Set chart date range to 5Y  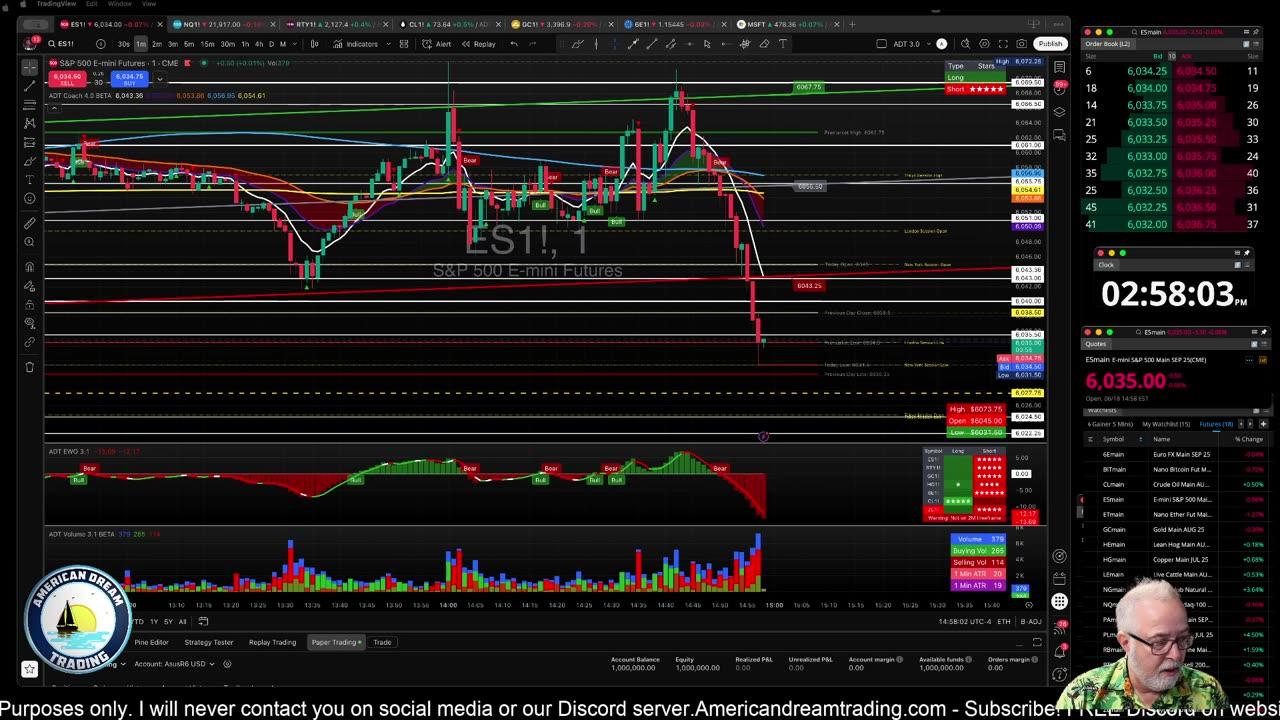coord(168,621)
